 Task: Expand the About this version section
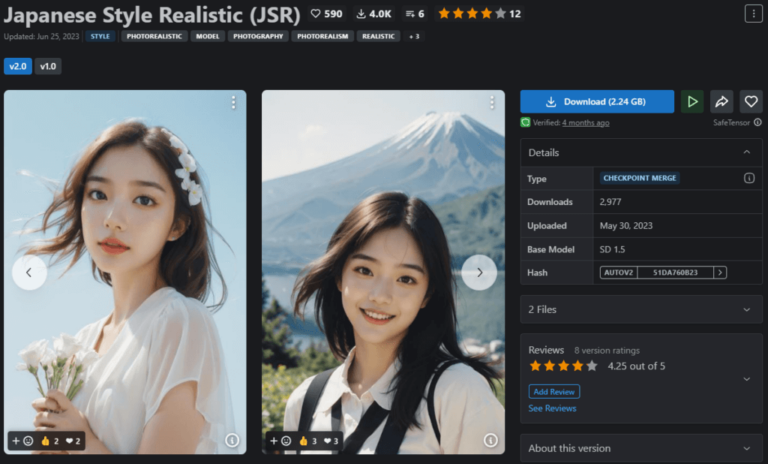[x=746, y=448]
